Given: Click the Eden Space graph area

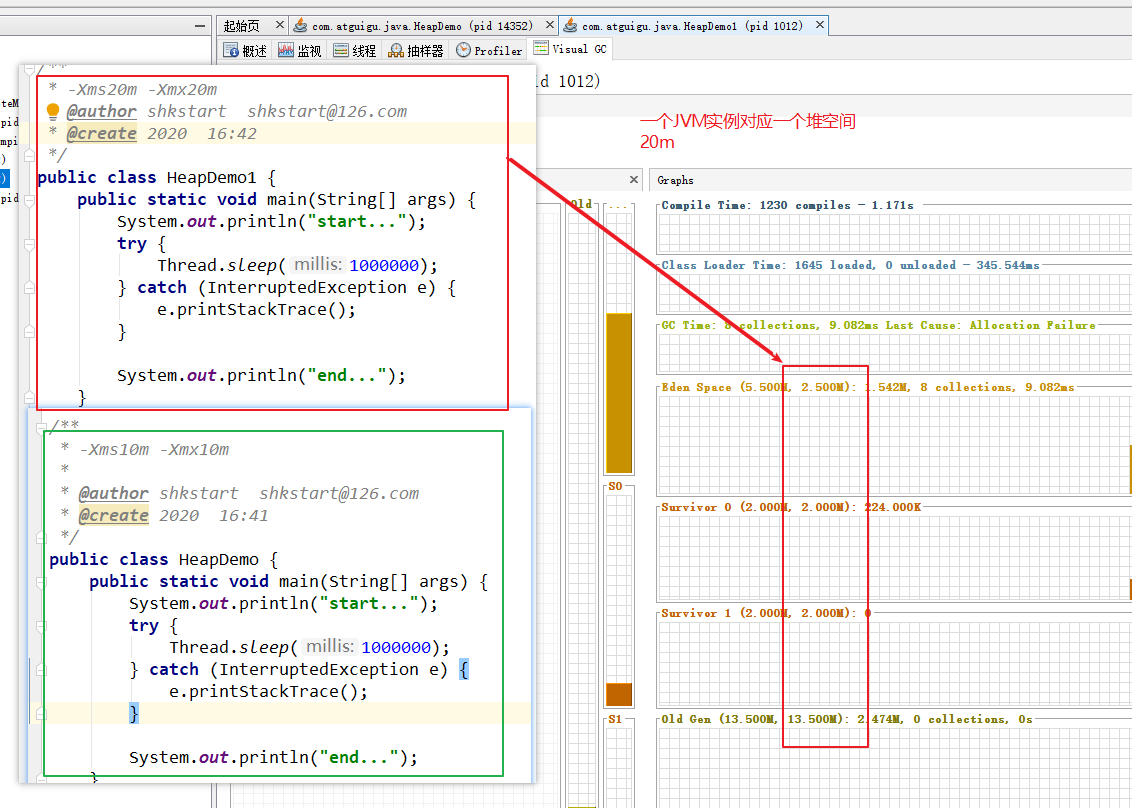Looking at the screenshot, I should click(894, 445).
